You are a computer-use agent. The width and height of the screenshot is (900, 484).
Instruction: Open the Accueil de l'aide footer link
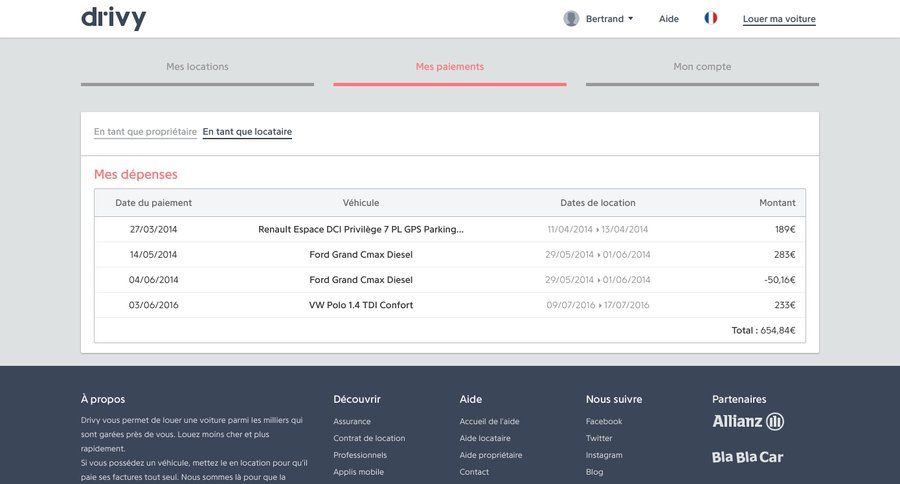[x=489, y=421]
